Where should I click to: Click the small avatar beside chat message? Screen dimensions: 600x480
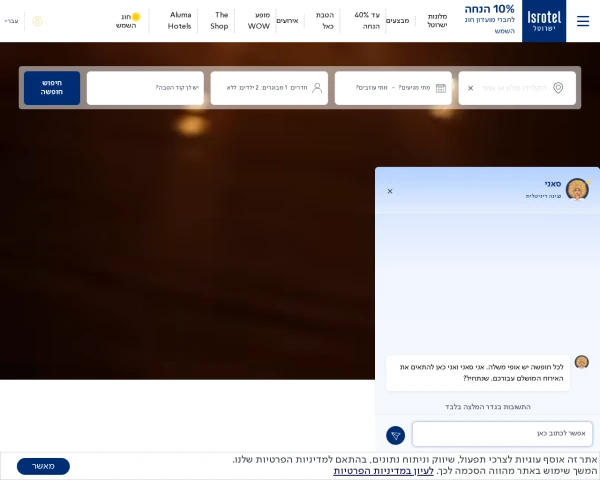pyautogui.click(x=582, y=362)
